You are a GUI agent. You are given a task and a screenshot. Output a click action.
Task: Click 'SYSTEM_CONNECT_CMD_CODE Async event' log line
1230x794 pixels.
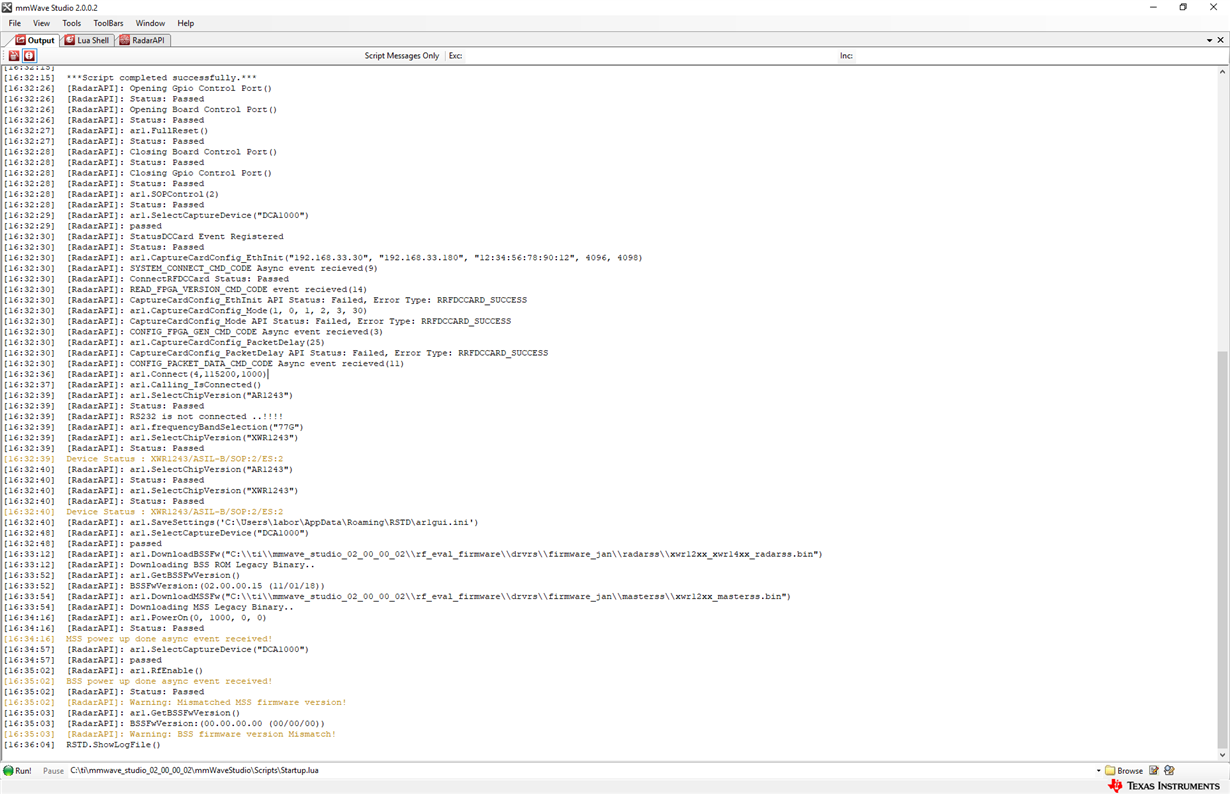pos(254,268)
